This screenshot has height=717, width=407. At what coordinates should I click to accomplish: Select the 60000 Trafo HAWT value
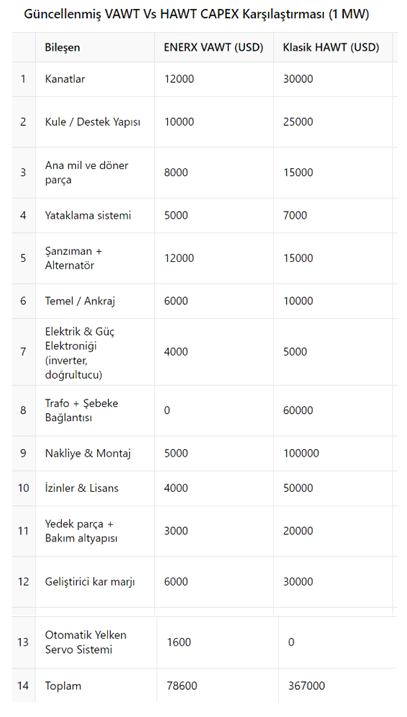[333, 411]
